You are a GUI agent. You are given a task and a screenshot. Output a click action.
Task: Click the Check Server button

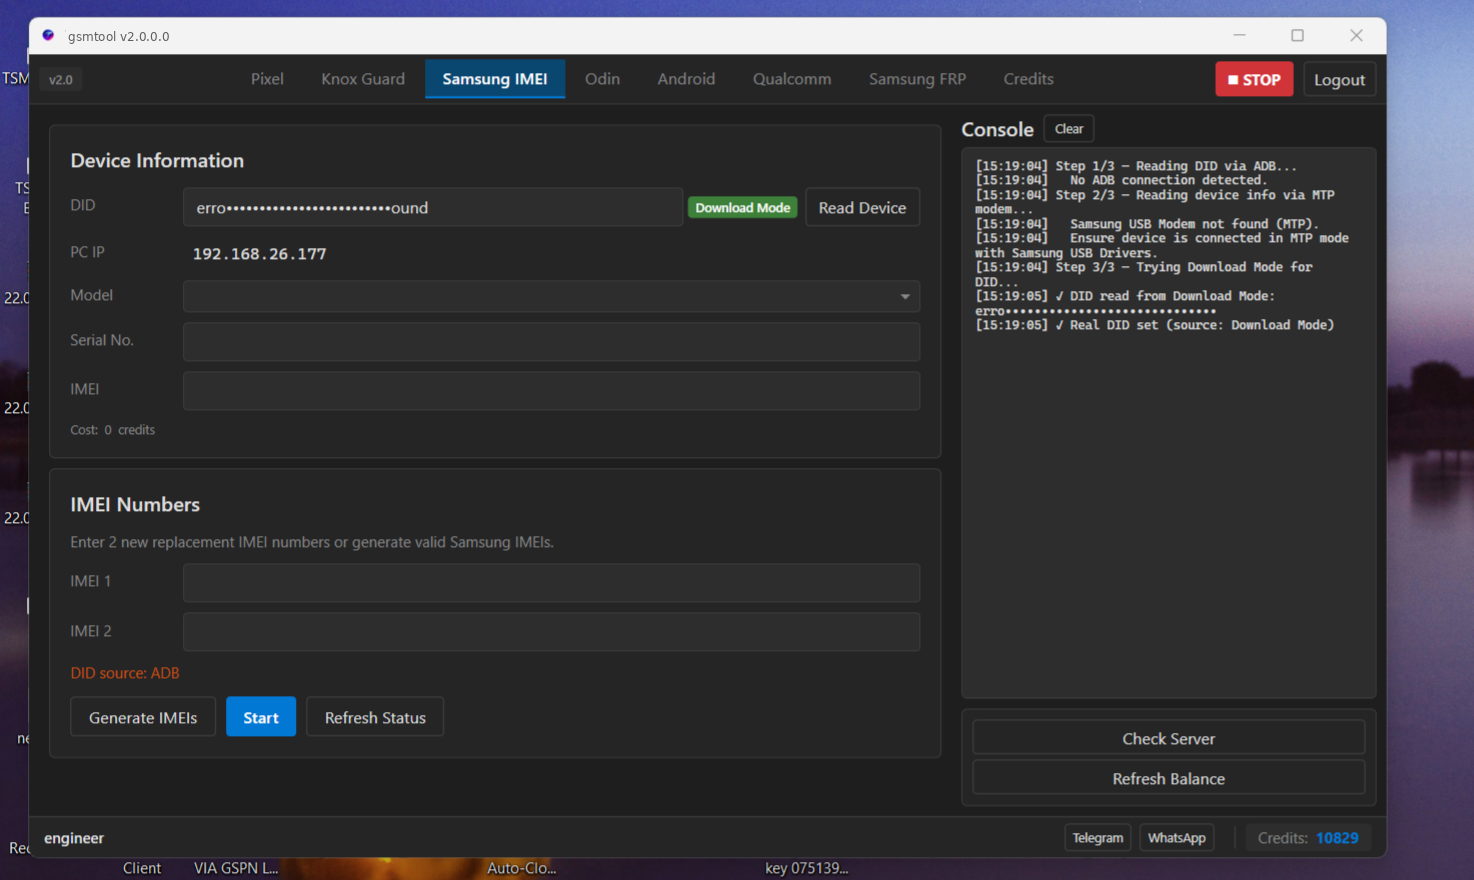[x=1168, y=738]
